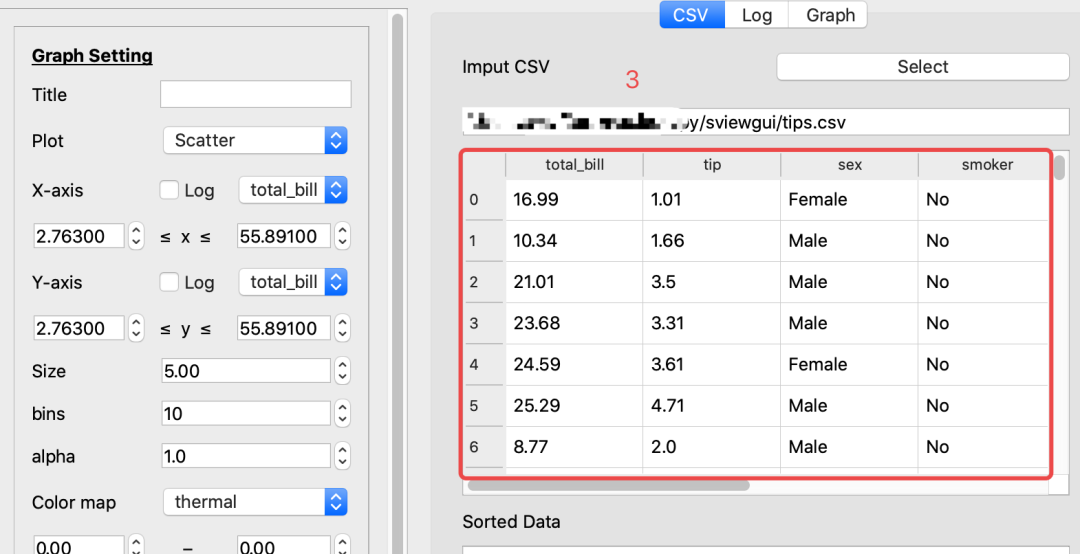Click the alpha stepper arrows
This screenshot has width=1080, height=554.
(x=342, y=456)
